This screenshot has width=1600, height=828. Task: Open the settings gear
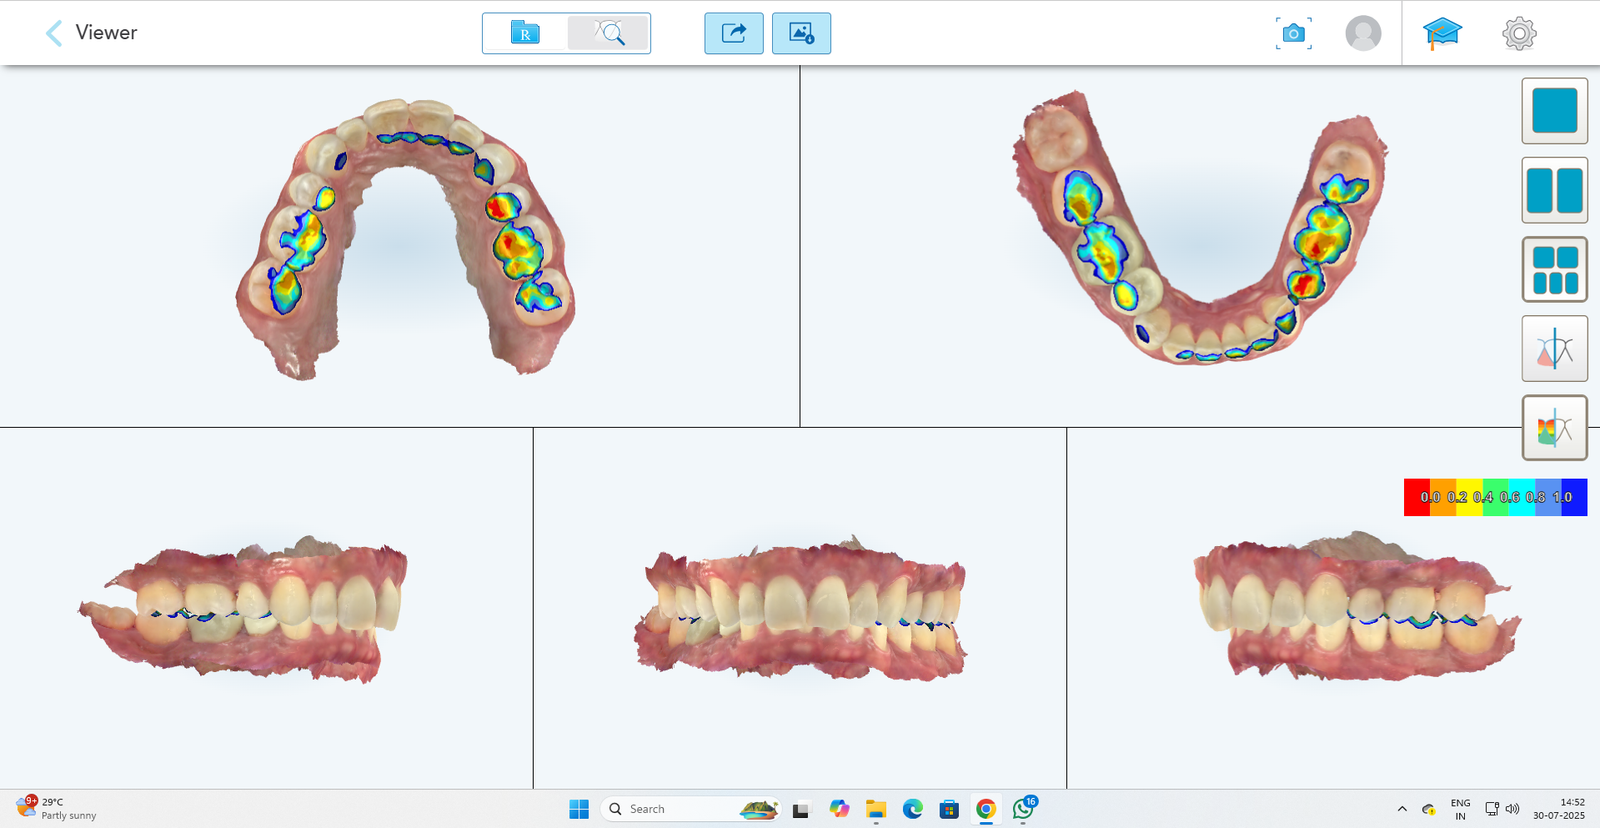1518,33
